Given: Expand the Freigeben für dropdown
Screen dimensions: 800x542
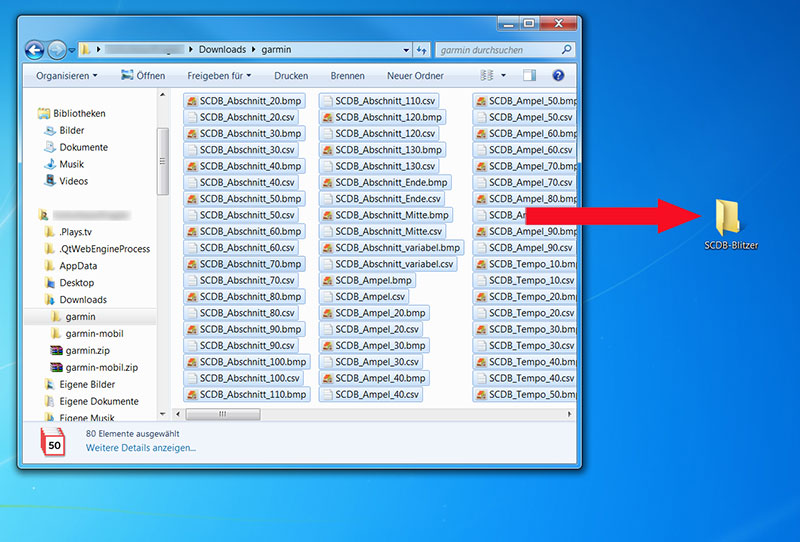Looking at the screenshot, I should pyautogui.click(x=219, y=75).
